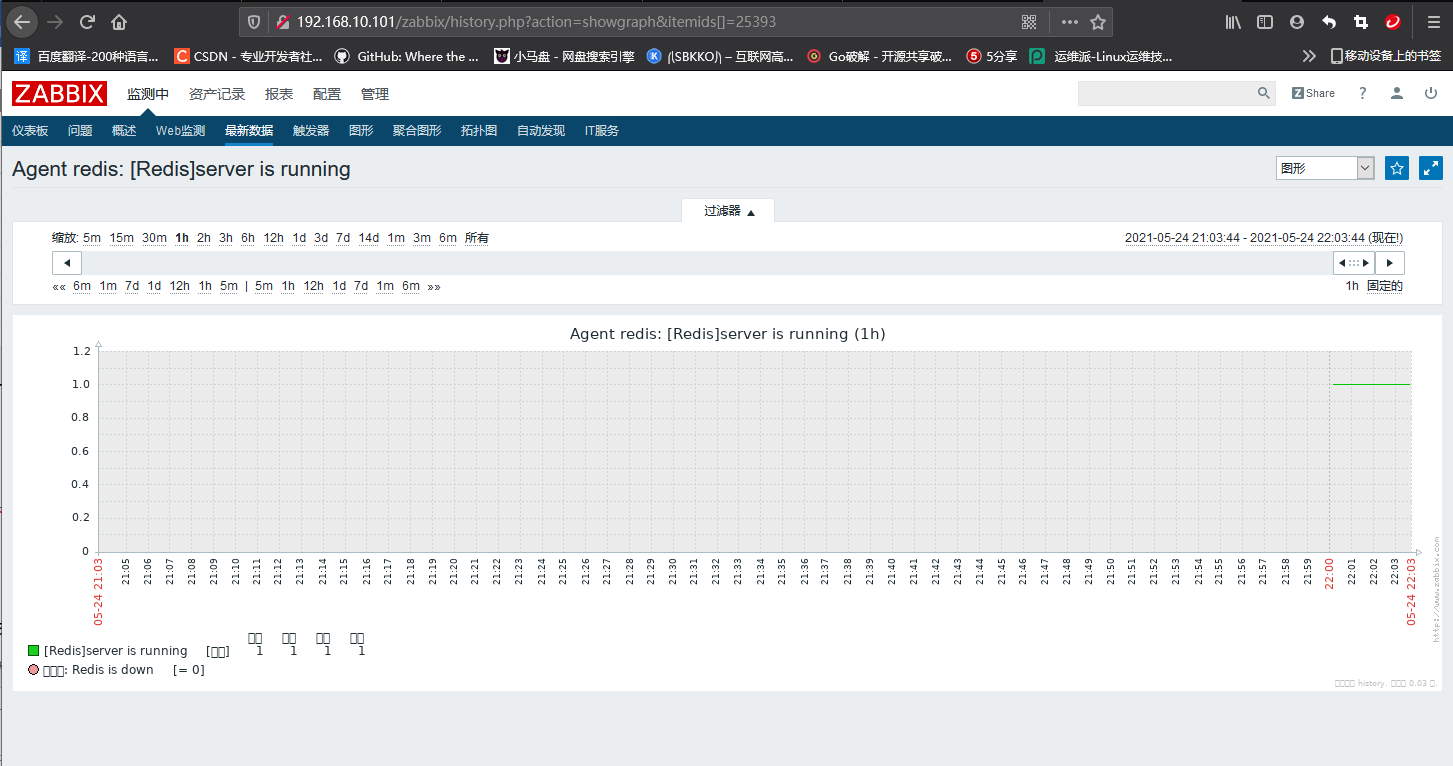Open the page actions three-dot menu

(1069, 21)
